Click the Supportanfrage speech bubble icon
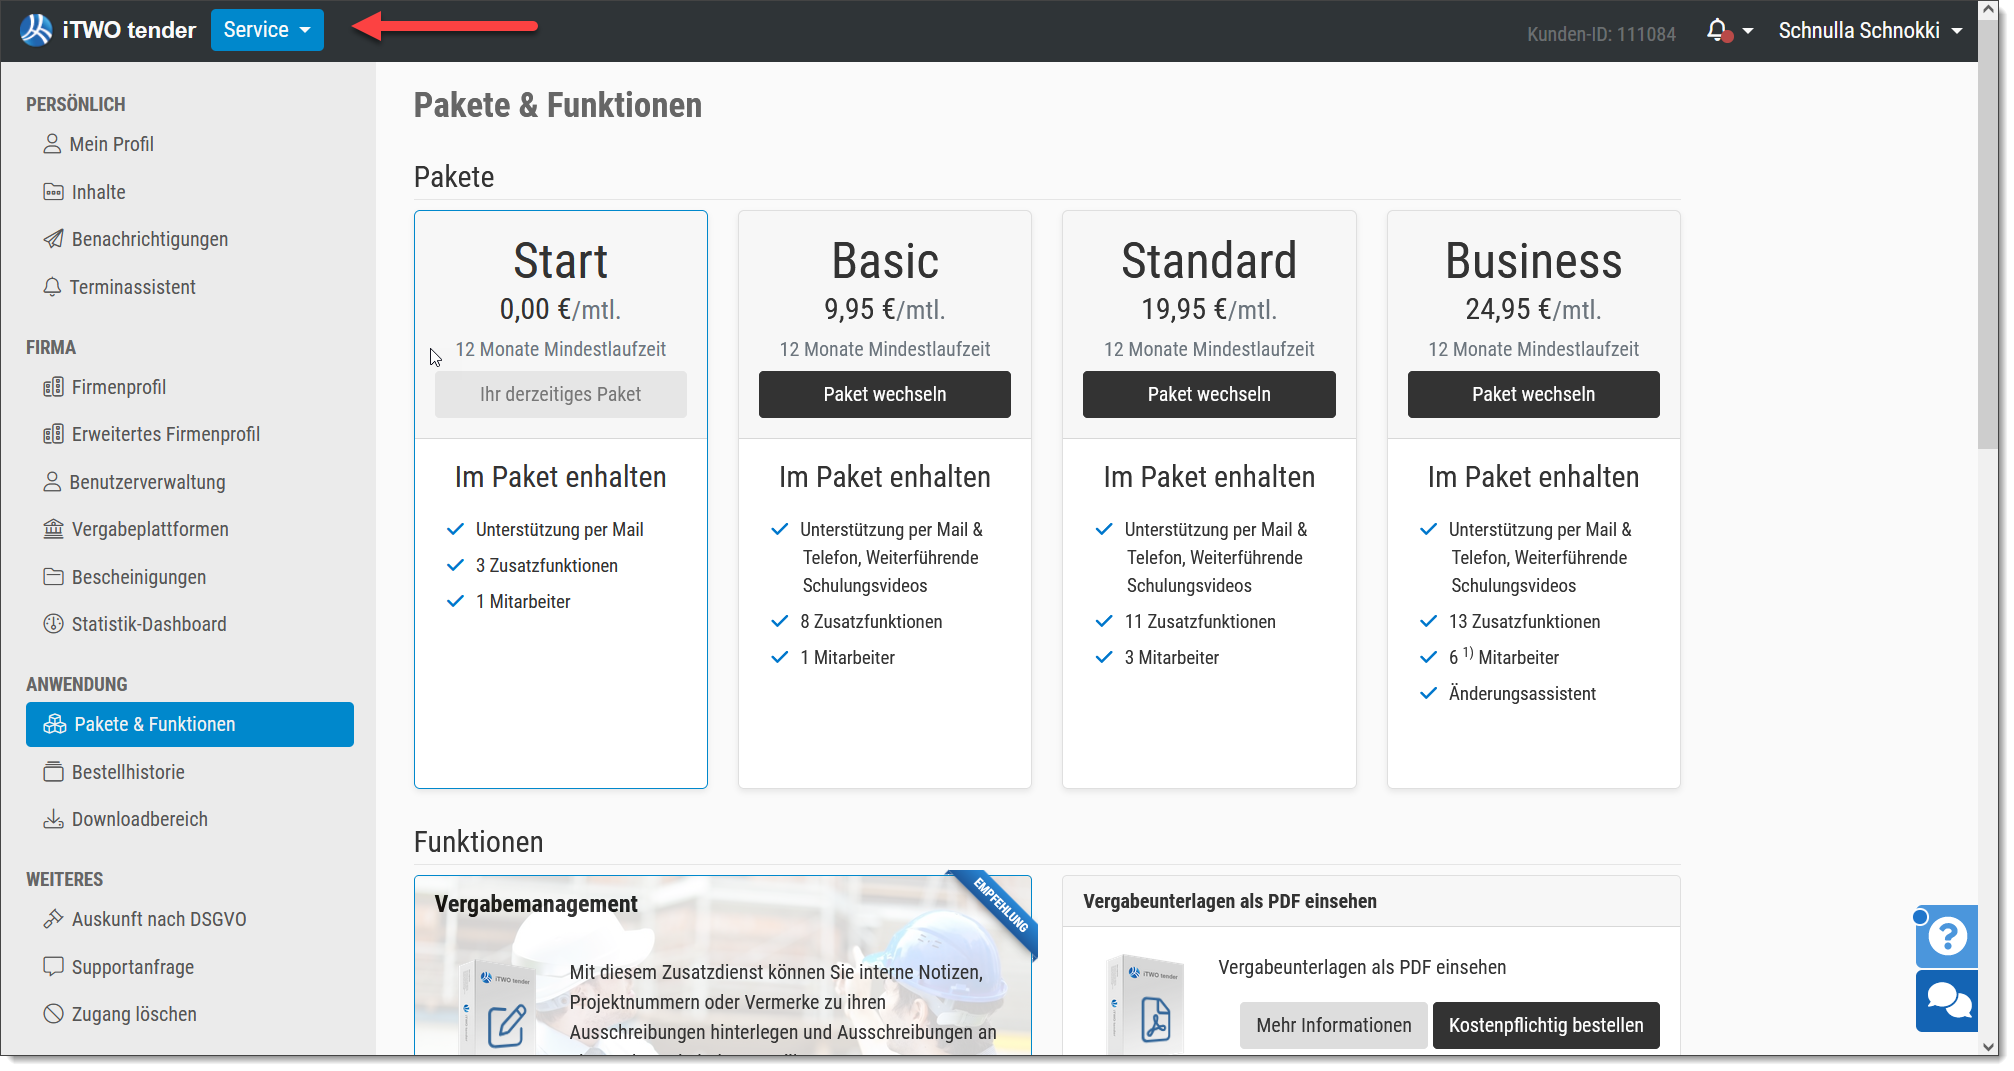Viewport: 2014px width, 1071px height. (53, 967)
